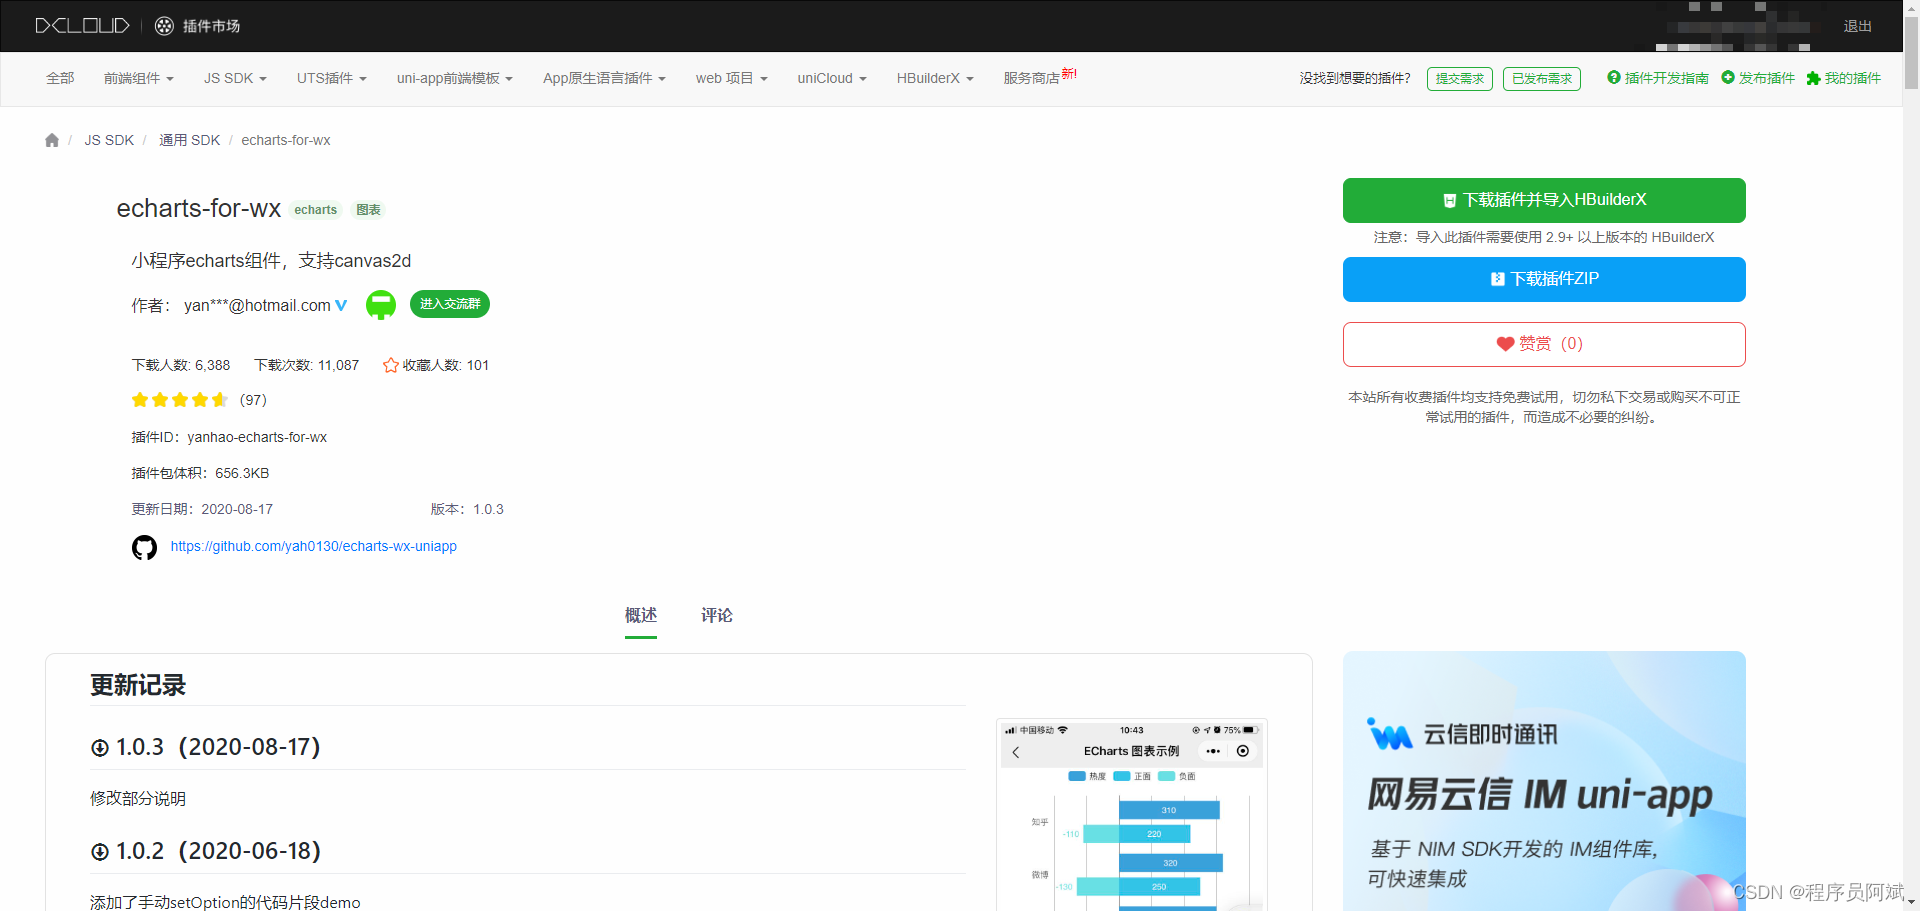Open 插件开发指南 link

tap(1667, 78)
